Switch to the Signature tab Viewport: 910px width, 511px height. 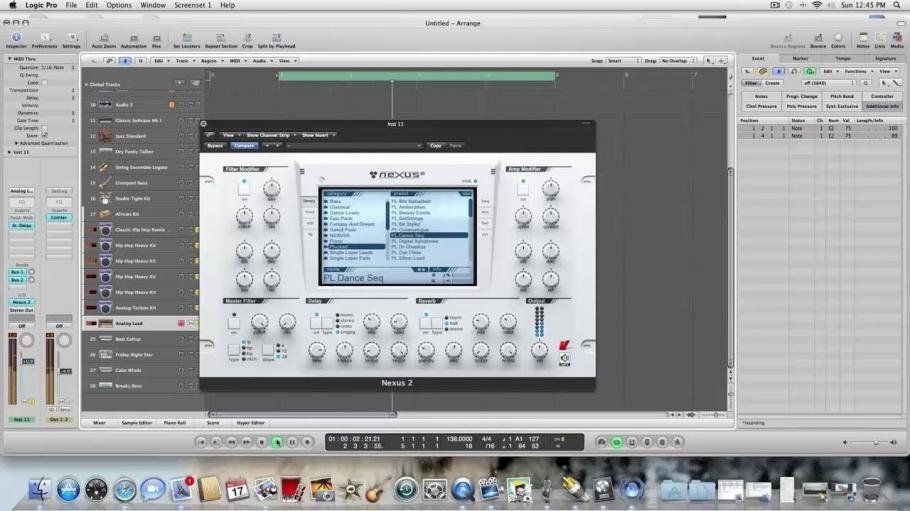pos(885,59)
